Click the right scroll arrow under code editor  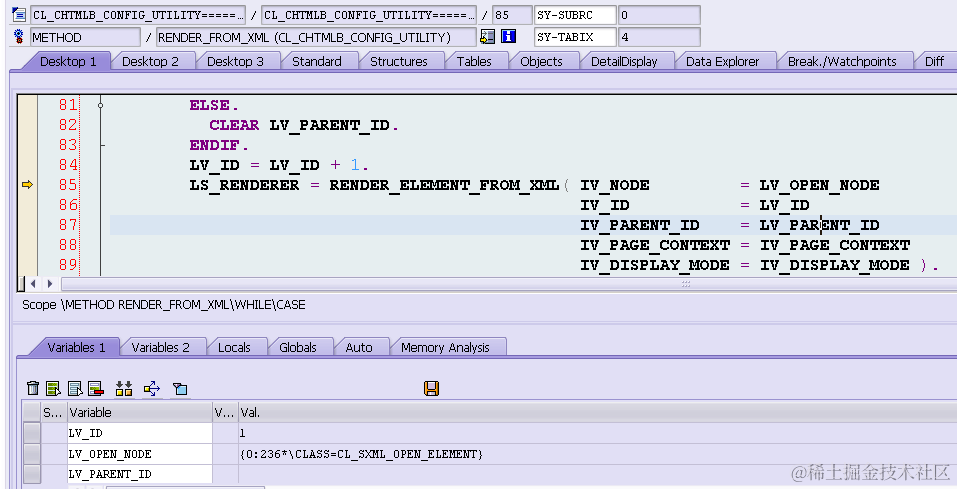[50, 283]
